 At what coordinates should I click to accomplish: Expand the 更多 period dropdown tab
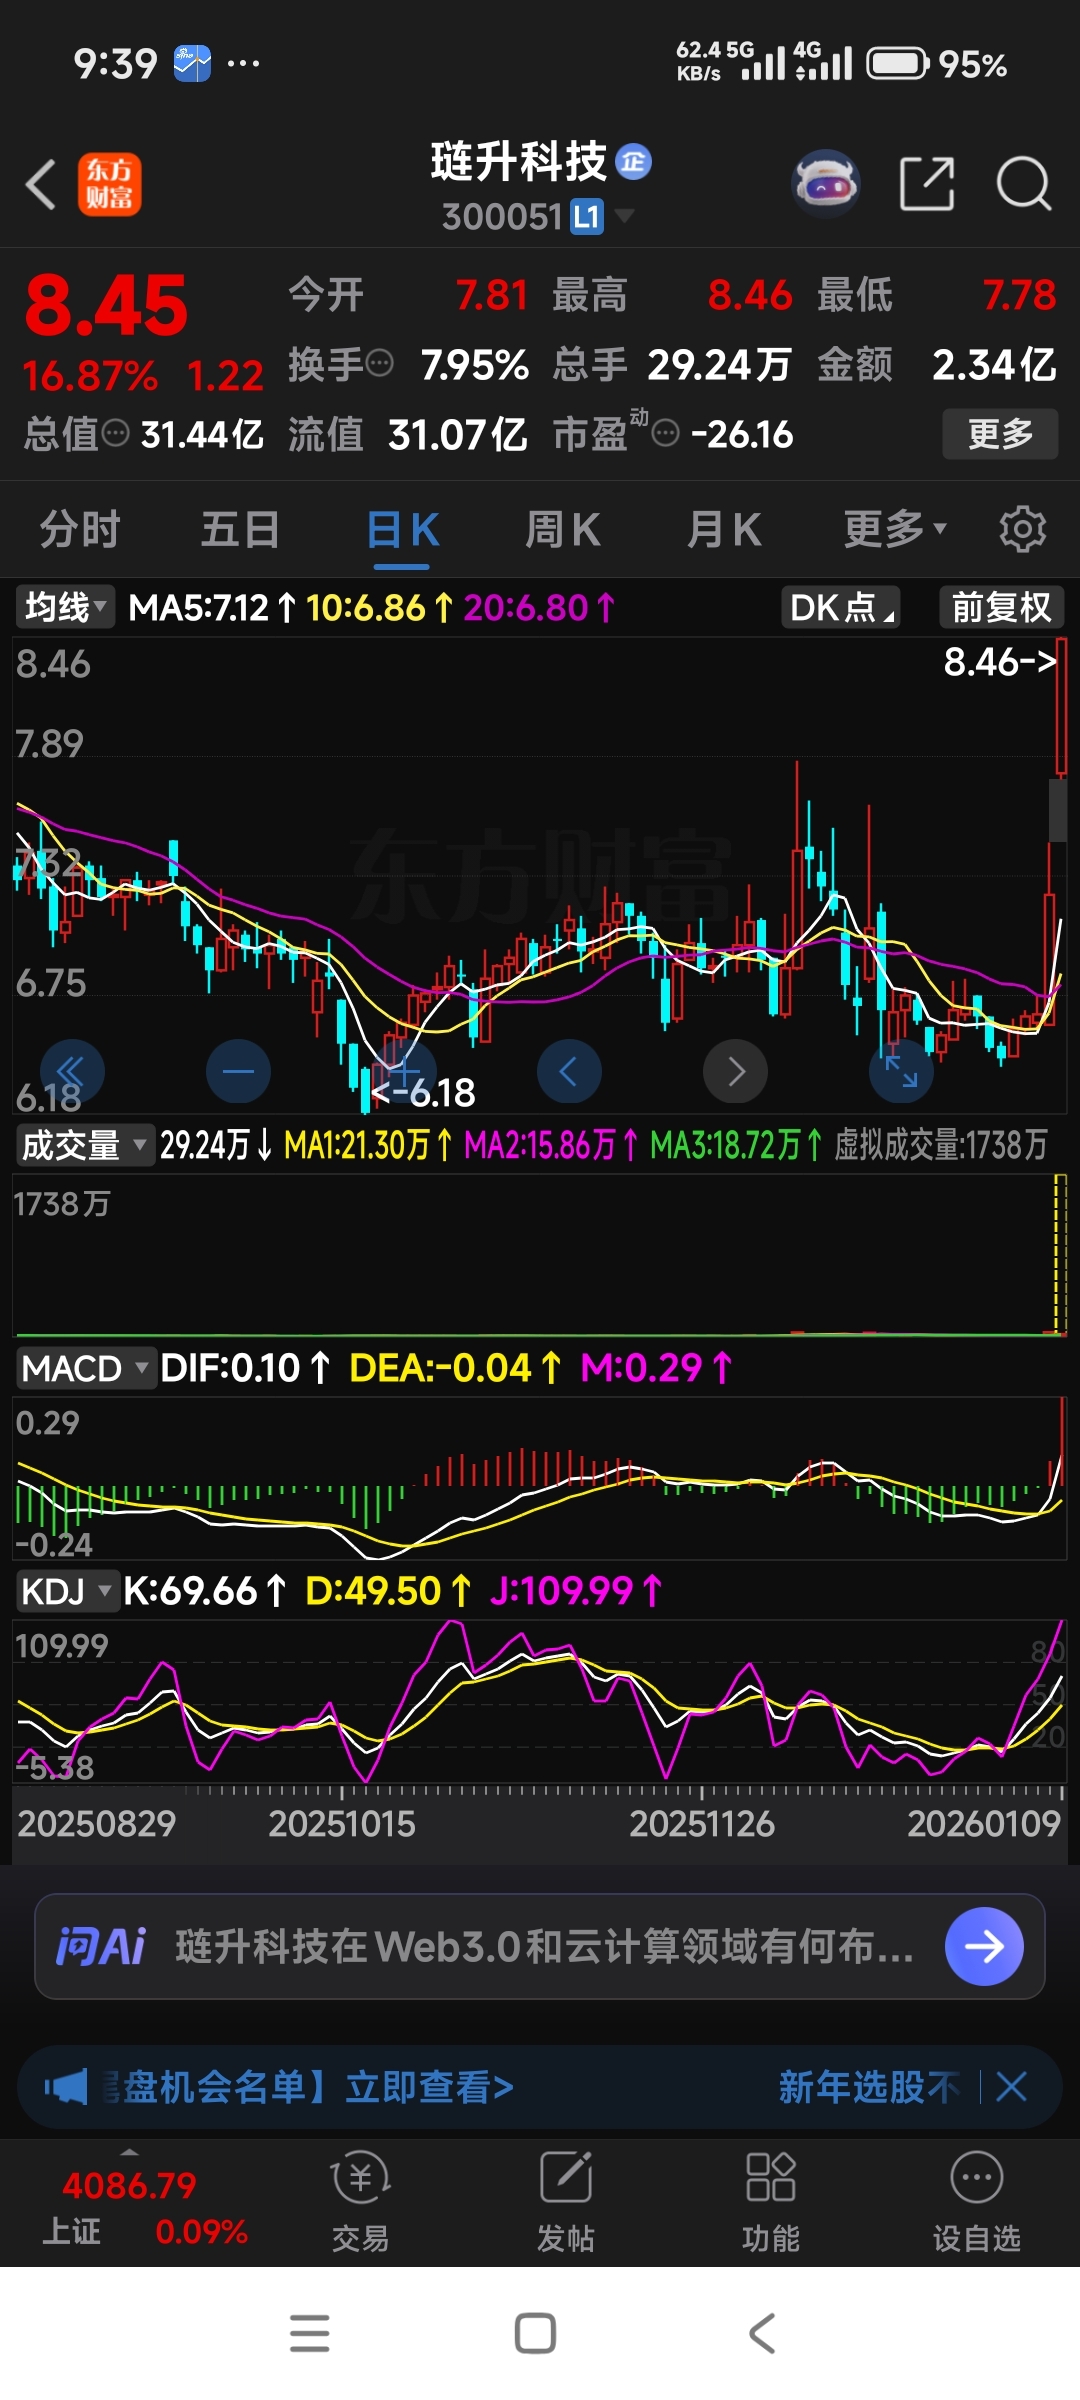point(894,528)
